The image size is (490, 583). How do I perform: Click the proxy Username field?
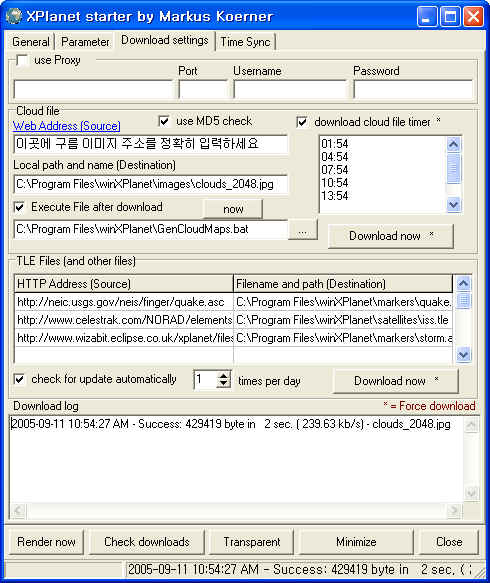click(290, 90)
